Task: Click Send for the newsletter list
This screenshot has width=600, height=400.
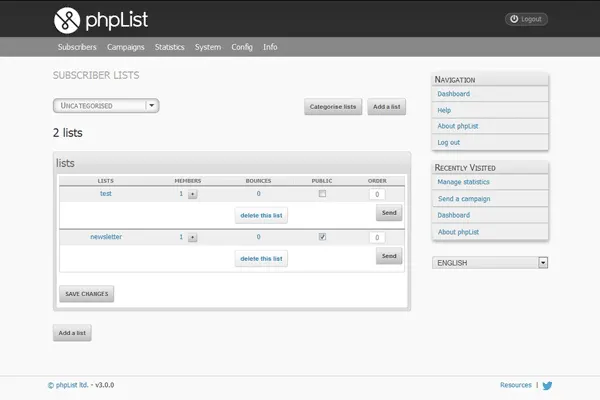Action: [x=389, y=256]
